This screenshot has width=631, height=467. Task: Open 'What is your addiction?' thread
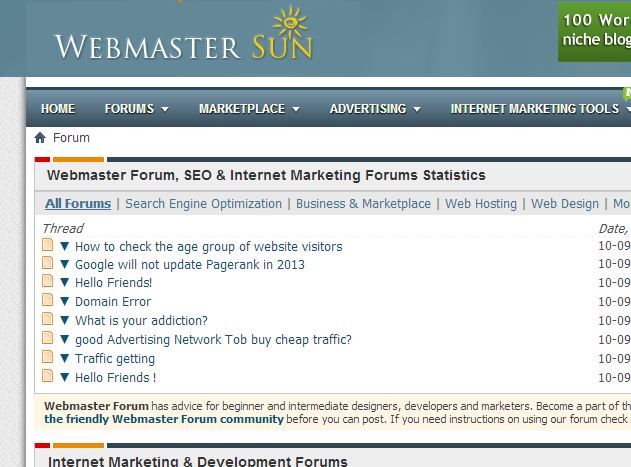(141, 321)
